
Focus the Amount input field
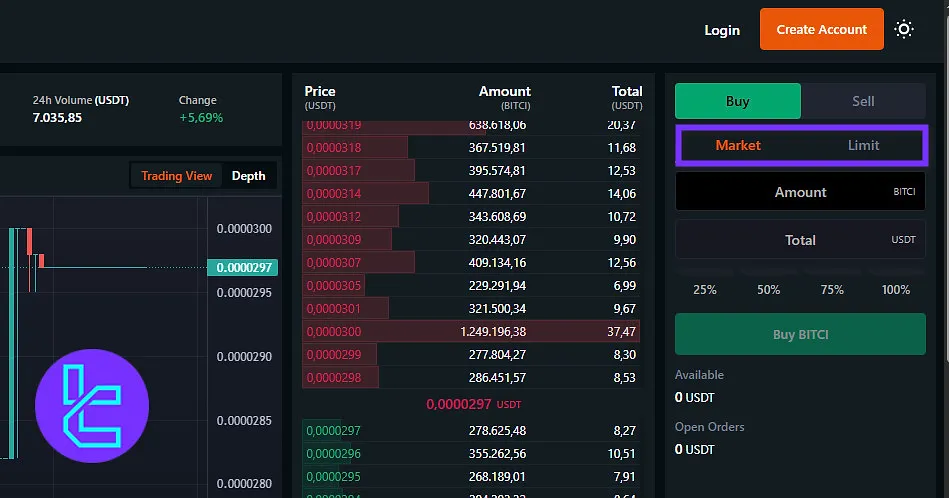tap(800, 192)
